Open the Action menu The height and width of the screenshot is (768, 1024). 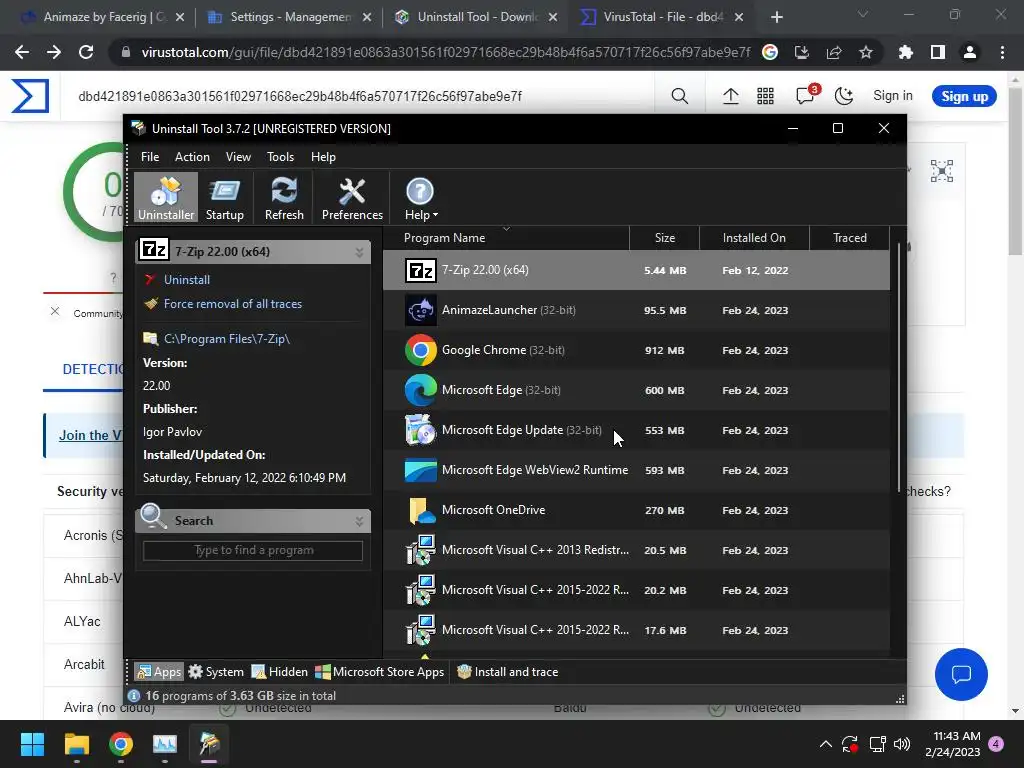(192, 157)
